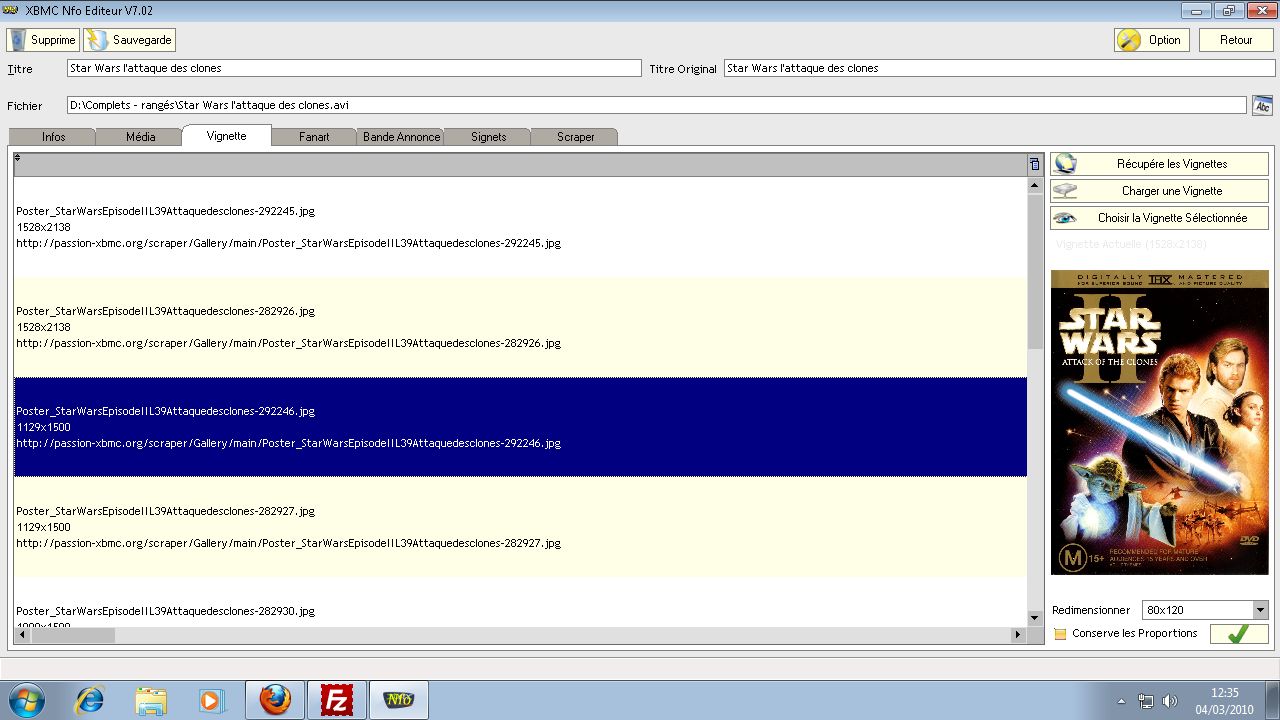Click the volume speaker tray icon
1280x720 pixels.
(x=1170, y=701)
